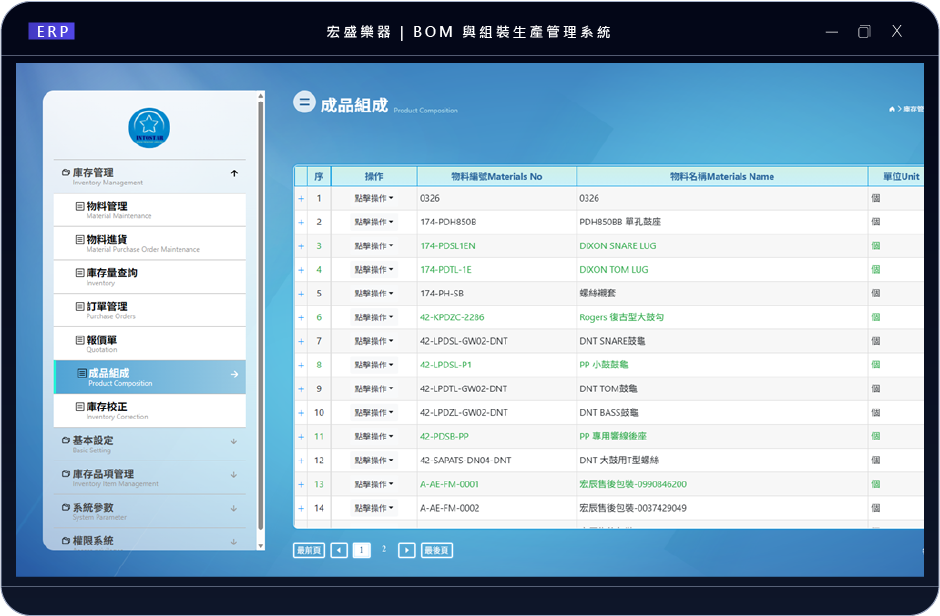940x616 pixels.
Task: Go to the next page arrow
Action: click(x=406, y=550)
